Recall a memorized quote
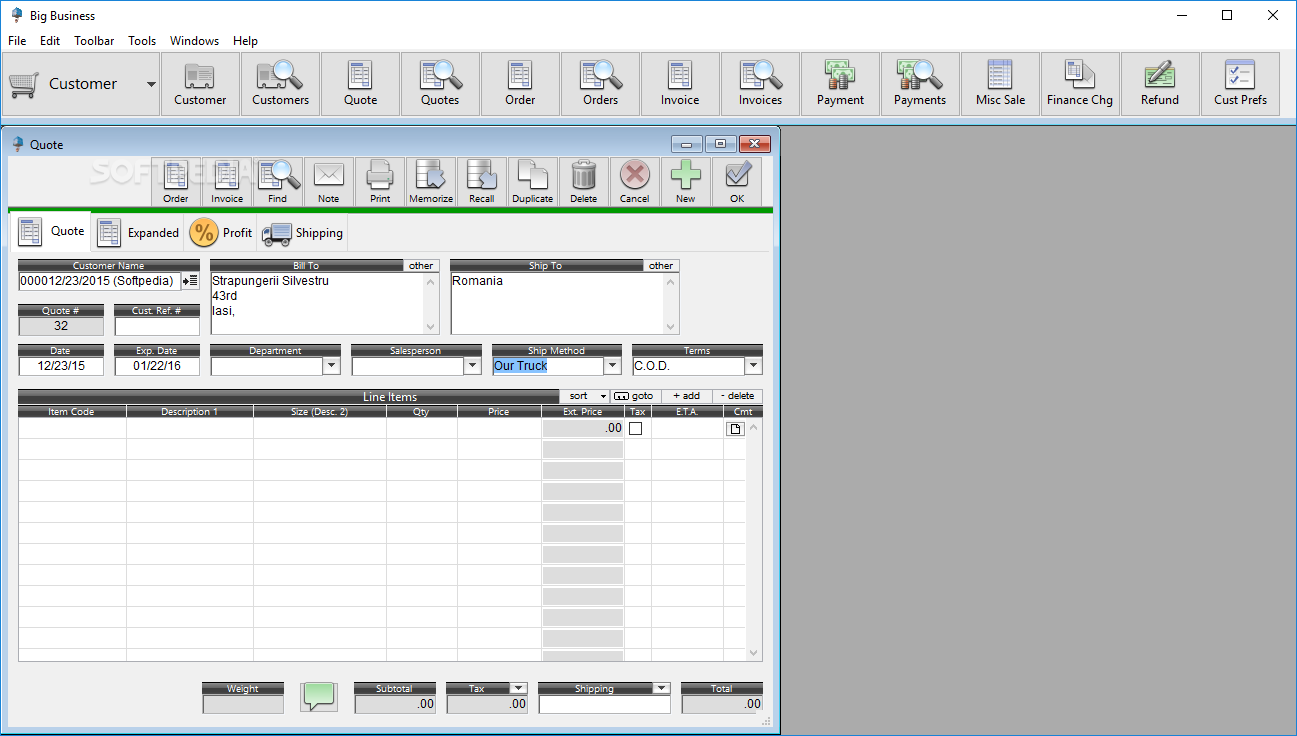Screen dimensions: 1297x736 coord(482,182)
